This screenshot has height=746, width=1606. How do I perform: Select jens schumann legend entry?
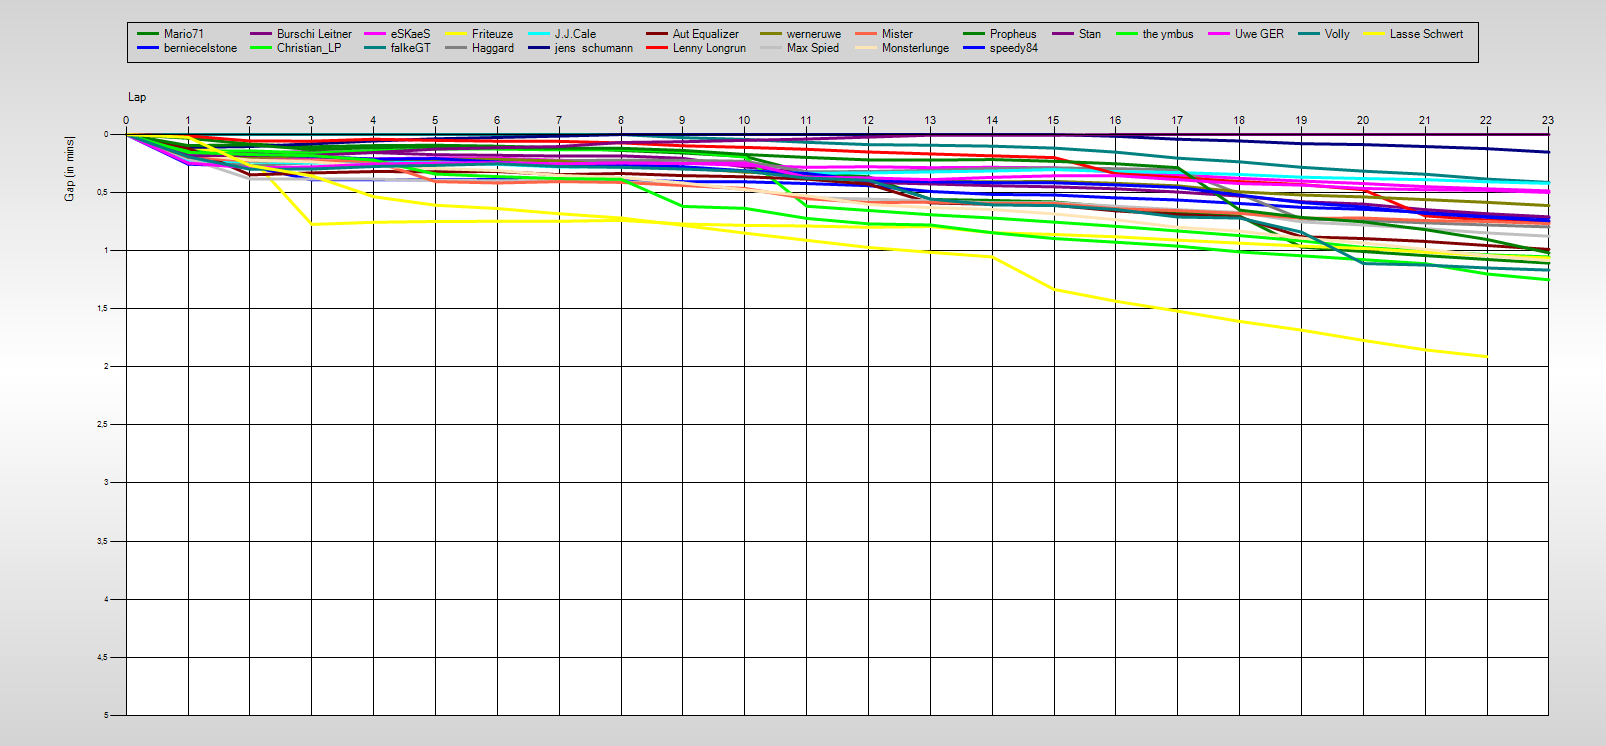(x=594, y=48)
